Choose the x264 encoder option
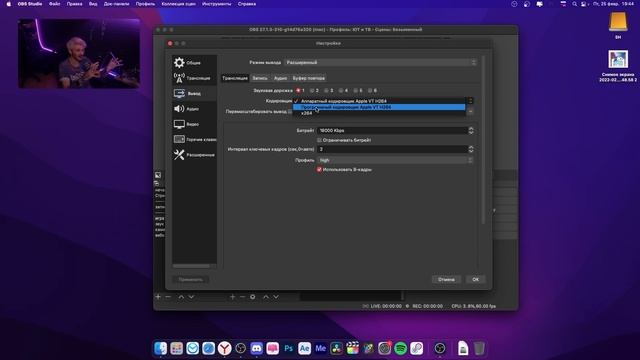The height and width of the screenshot is (360, 640). 379,113
